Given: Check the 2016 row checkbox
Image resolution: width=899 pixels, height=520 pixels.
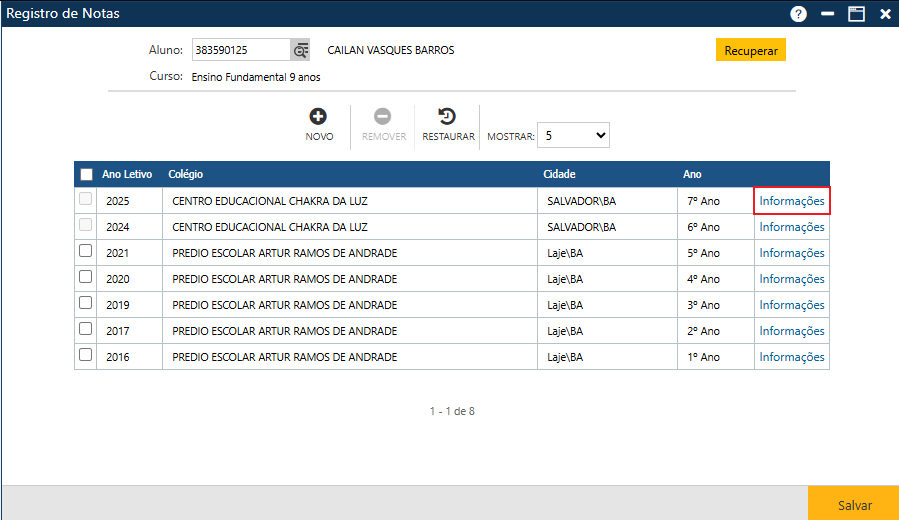Looking at the screenshot, I should click(85, 354).
